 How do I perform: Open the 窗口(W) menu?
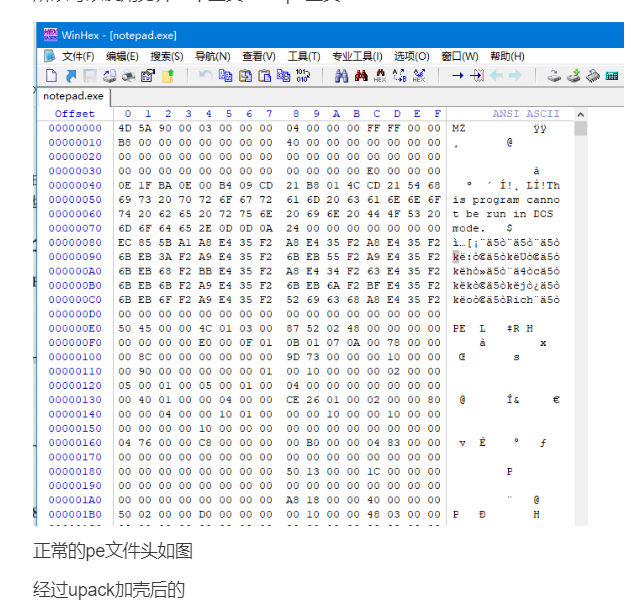tap(459, 56)
